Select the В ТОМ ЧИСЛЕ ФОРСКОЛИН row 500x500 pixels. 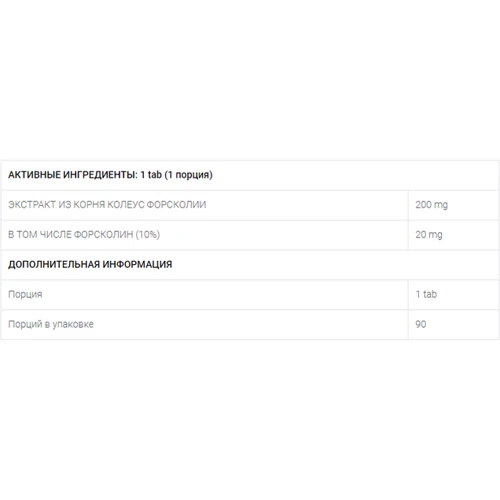pyautogui.click(x=250, y=235)
